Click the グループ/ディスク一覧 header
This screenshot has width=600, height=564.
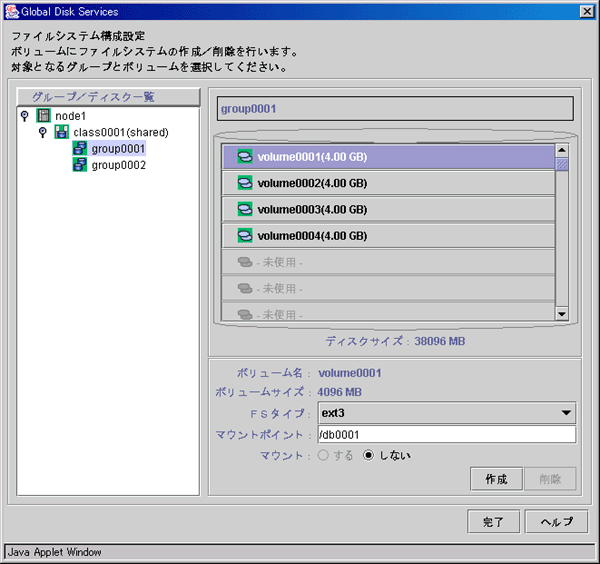pyautogui.click(x=108, y=97)
